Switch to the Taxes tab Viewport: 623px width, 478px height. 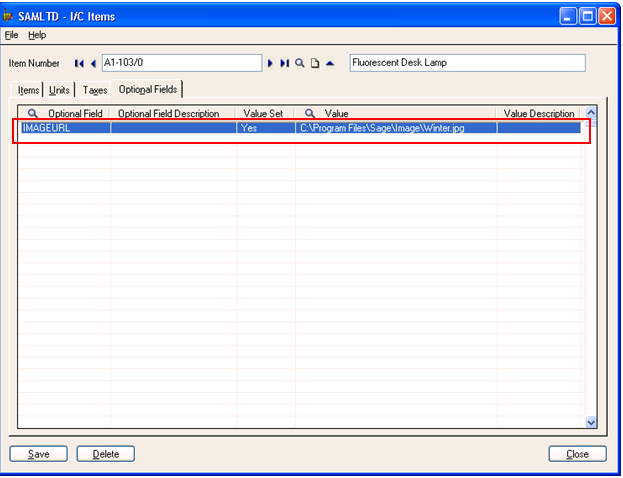(x=95, y=90)
